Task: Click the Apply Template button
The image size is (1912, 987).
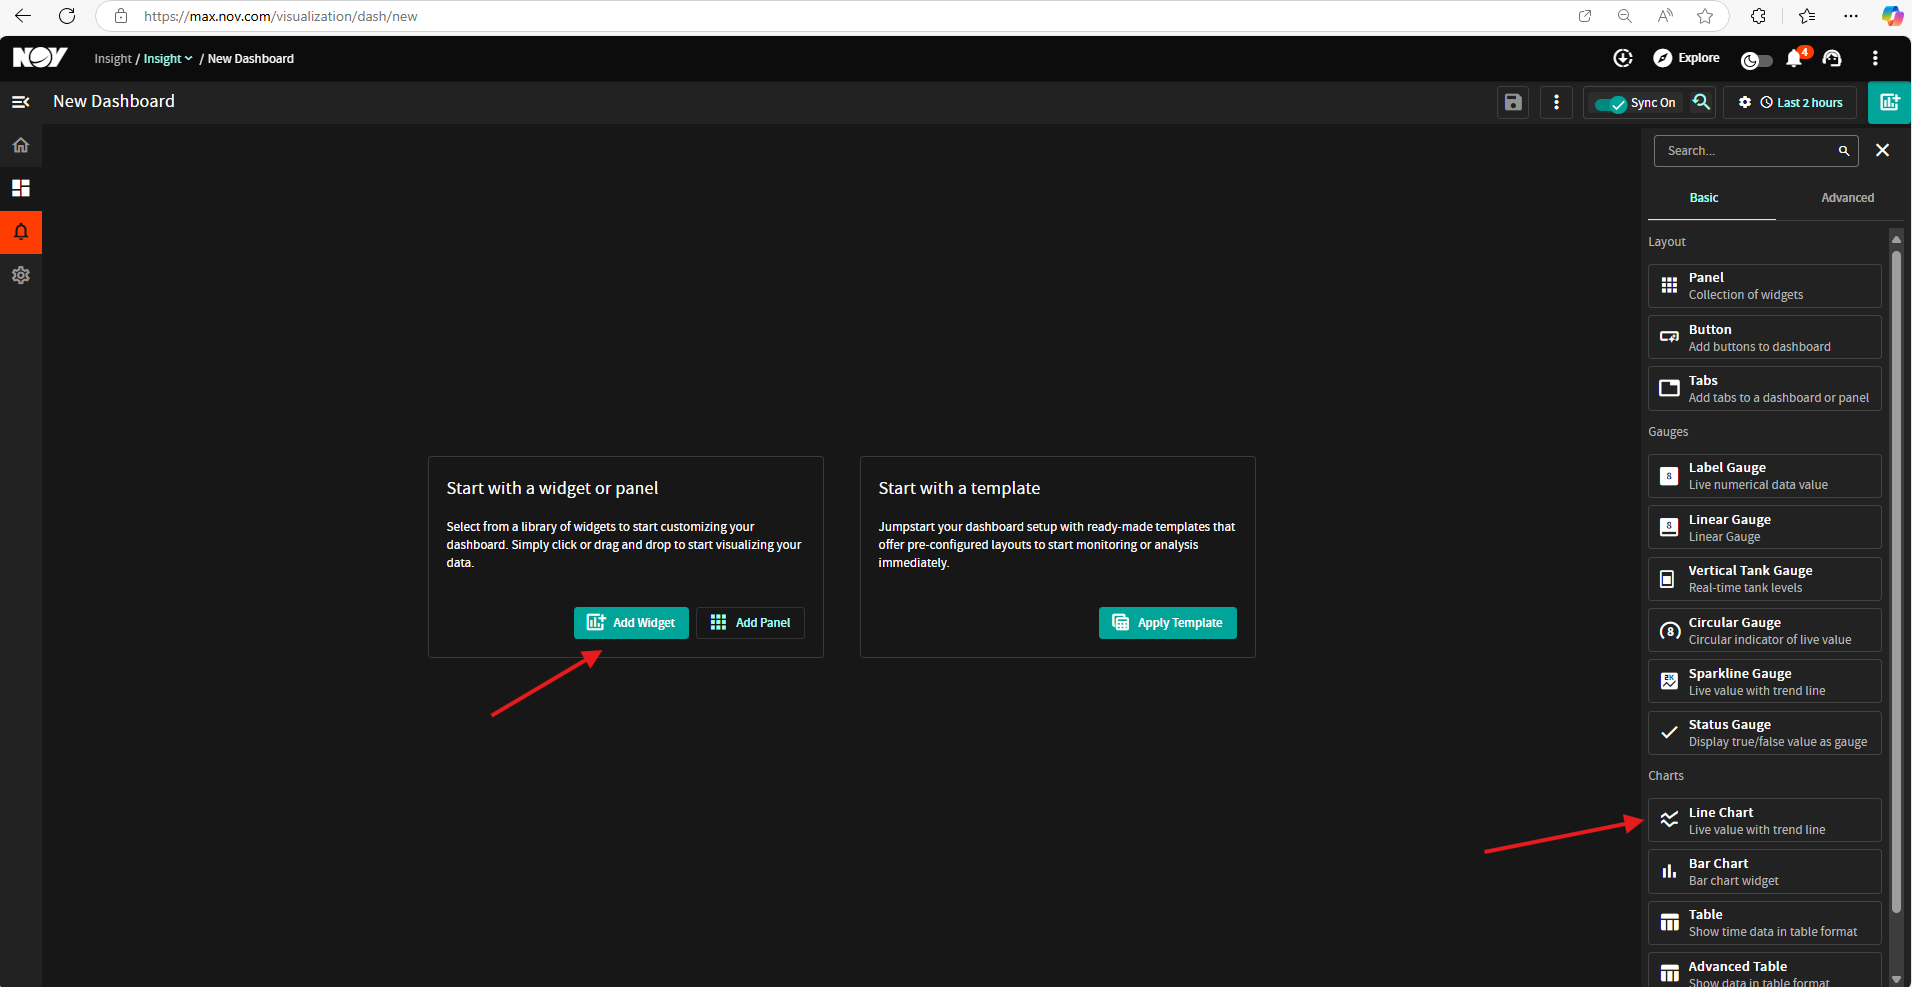Action: coord(1168,623)
